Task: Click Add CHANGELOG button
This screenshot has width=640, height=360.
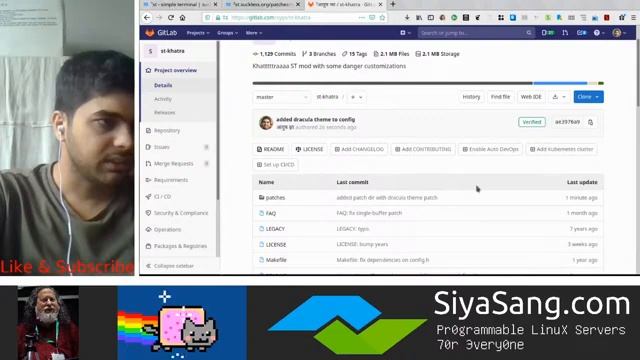Action: (359, 149)
